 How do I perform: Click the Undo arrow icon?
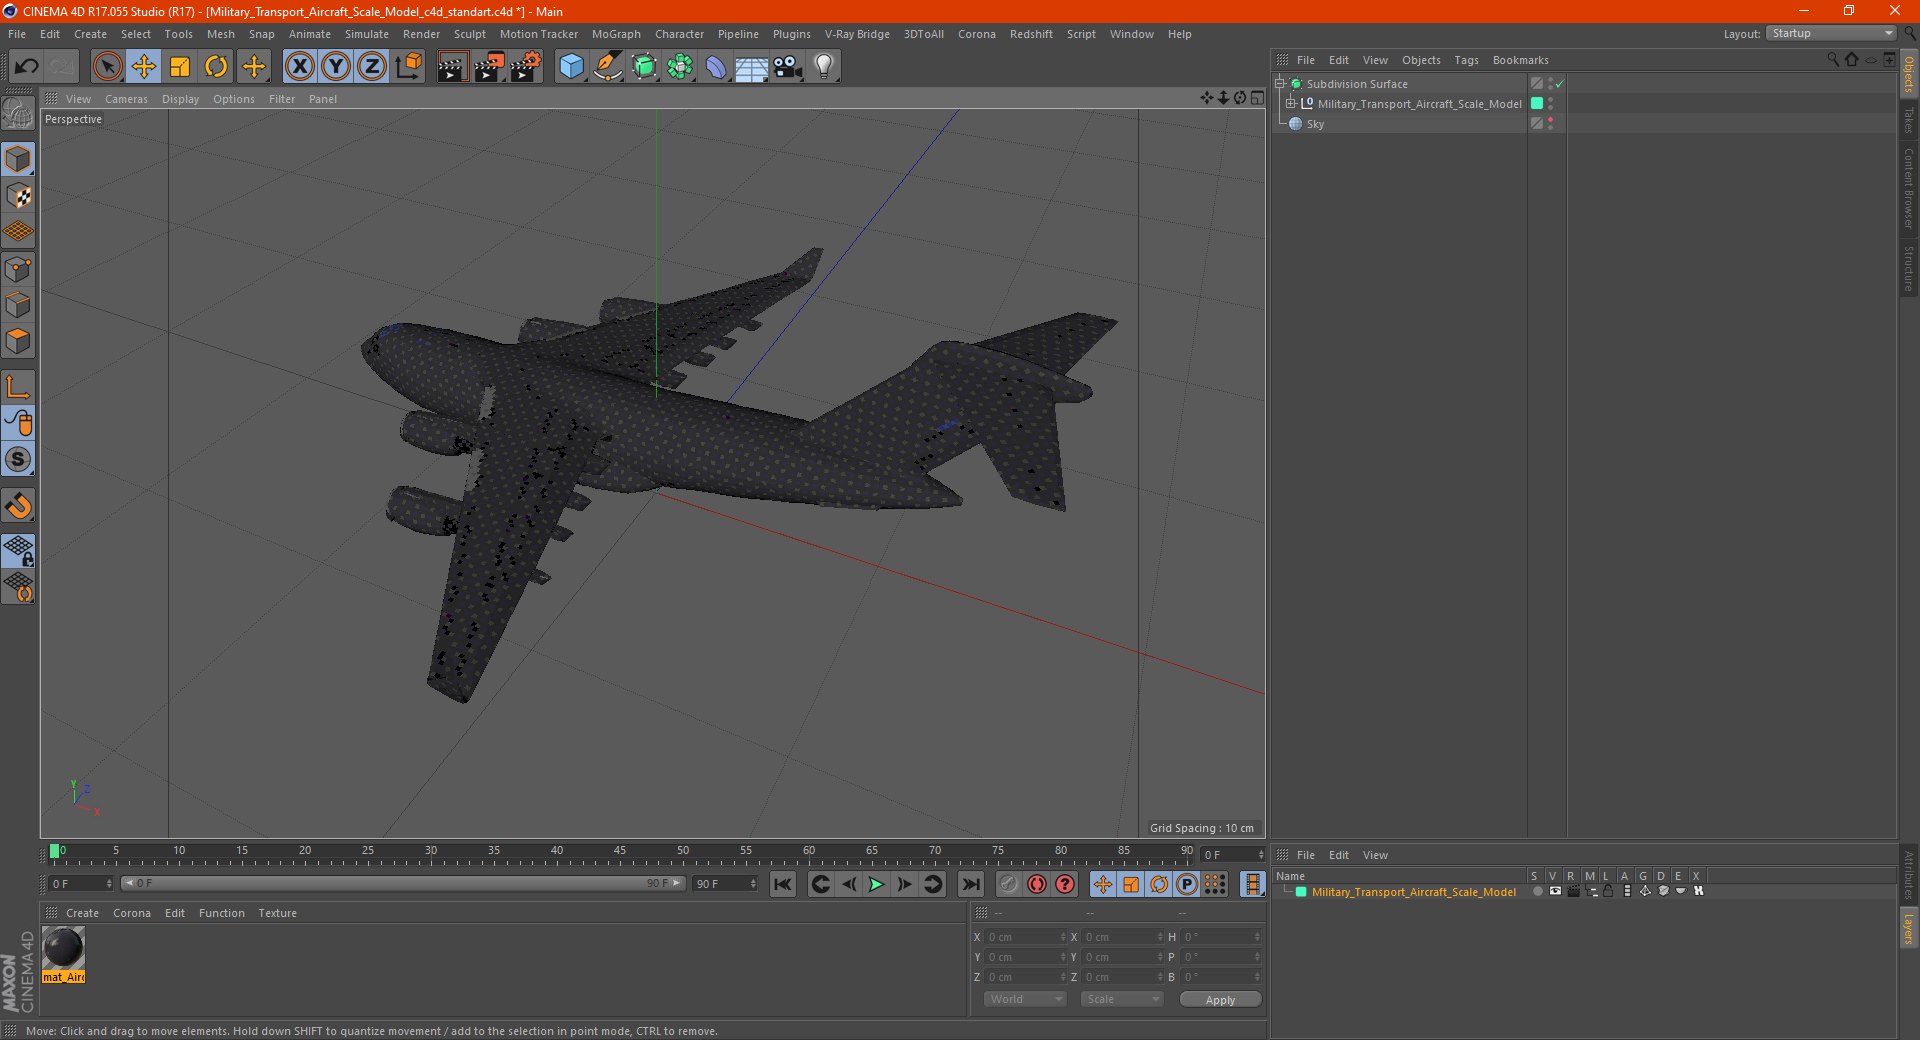[x=27, y=67]
